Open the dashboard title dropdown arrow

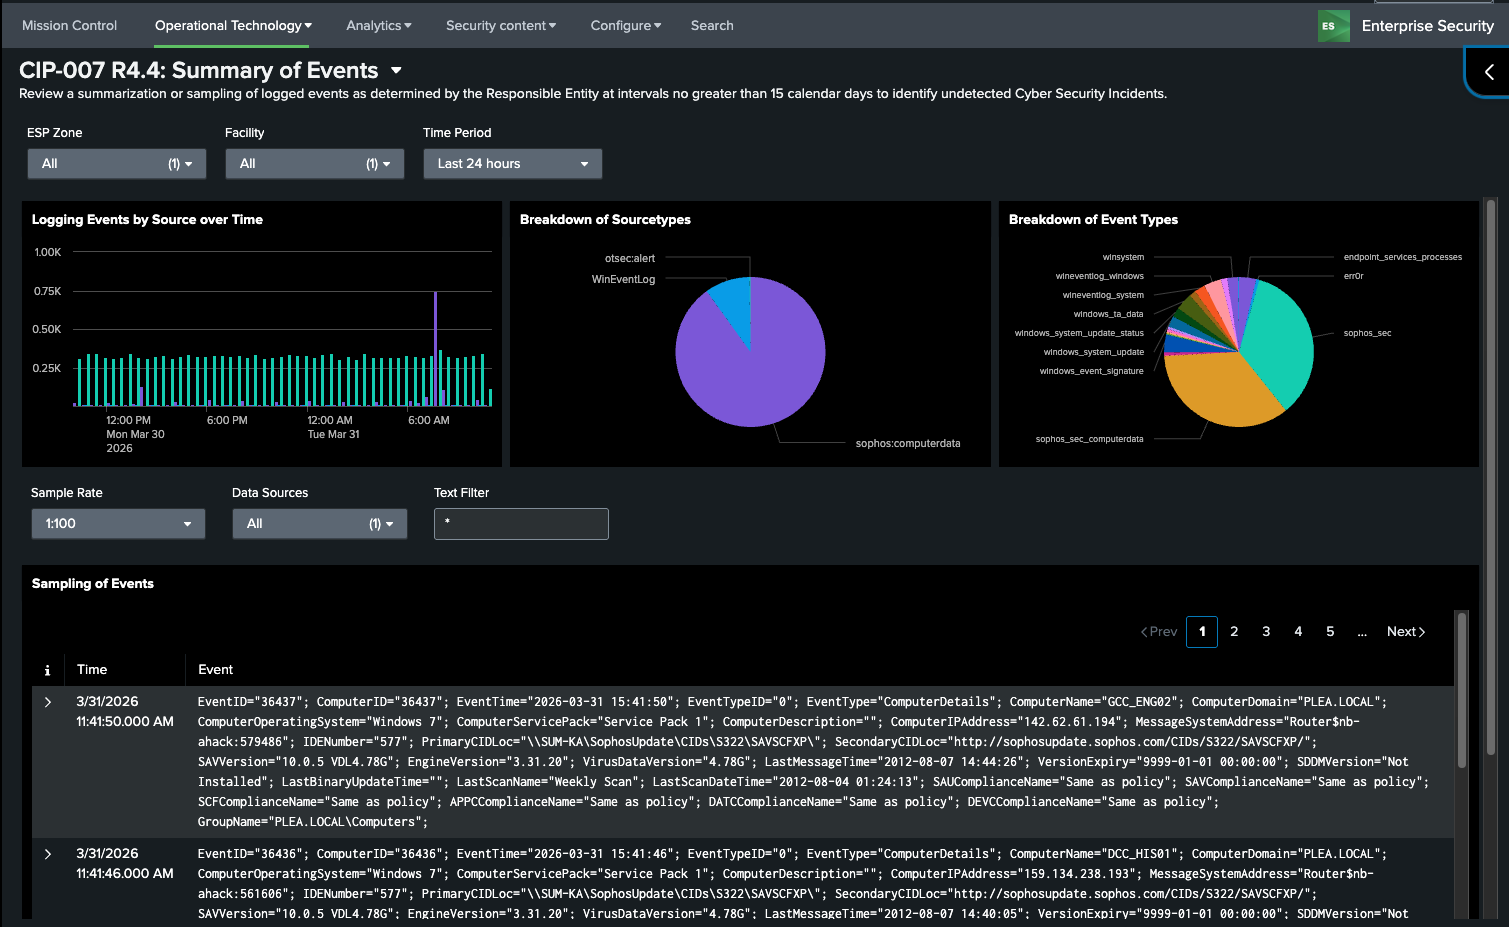(x=396, y=71)
